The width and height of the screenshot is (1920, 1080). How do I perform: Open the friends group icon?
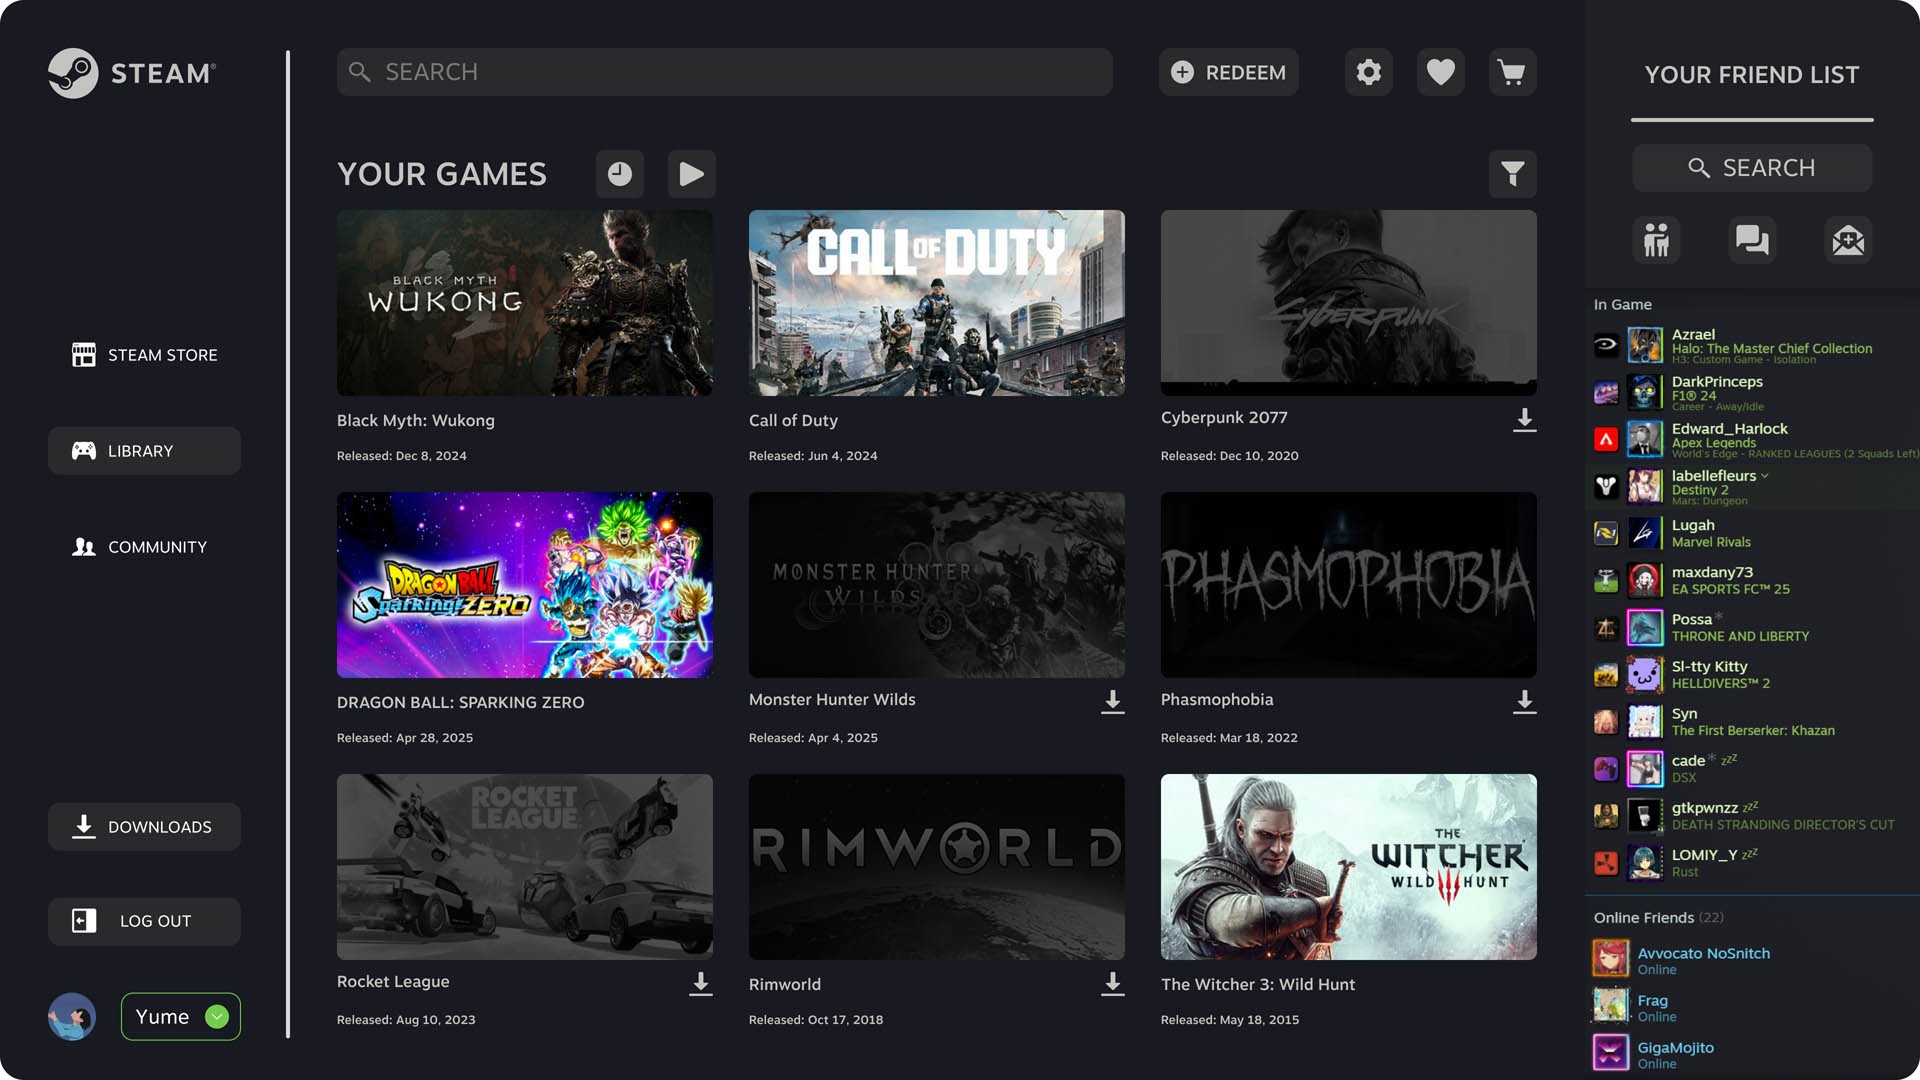click(1656, 240)
